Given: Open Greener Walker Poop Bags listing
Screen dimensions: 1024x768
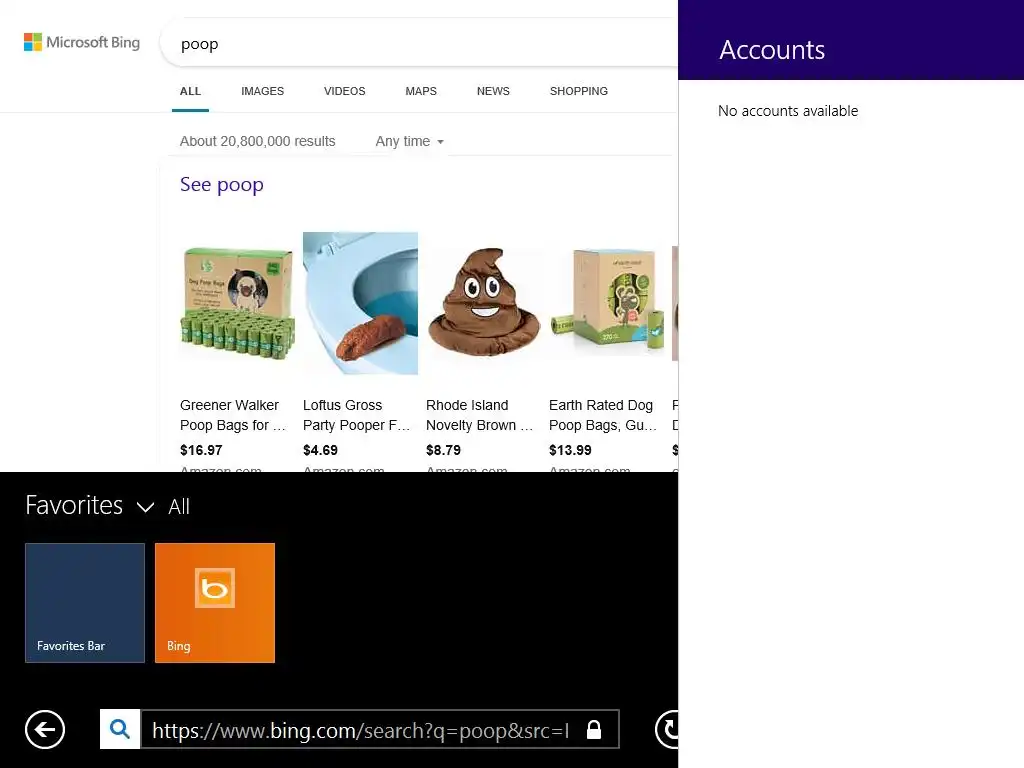Looking at the screenshot, I should tap(232, 415).
